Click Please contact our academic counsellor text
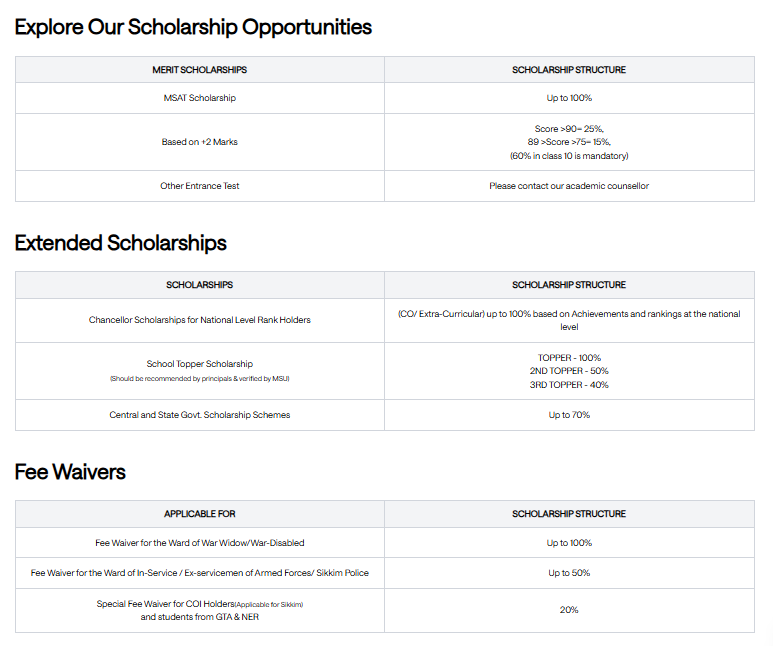 pyautogui.click(x=569, y=186)
